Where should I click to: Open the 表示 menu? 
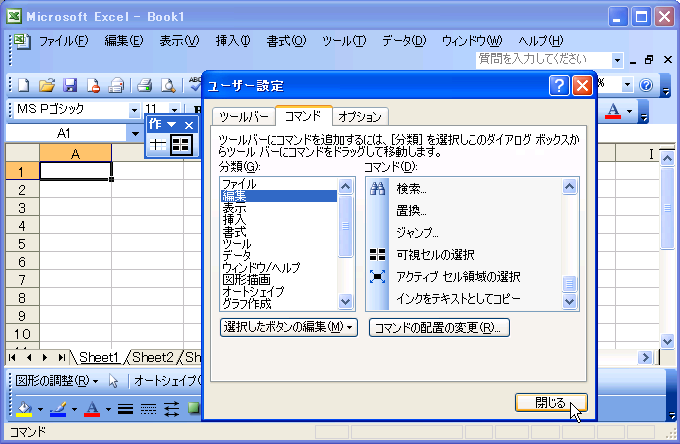click(x=179, y=41)
